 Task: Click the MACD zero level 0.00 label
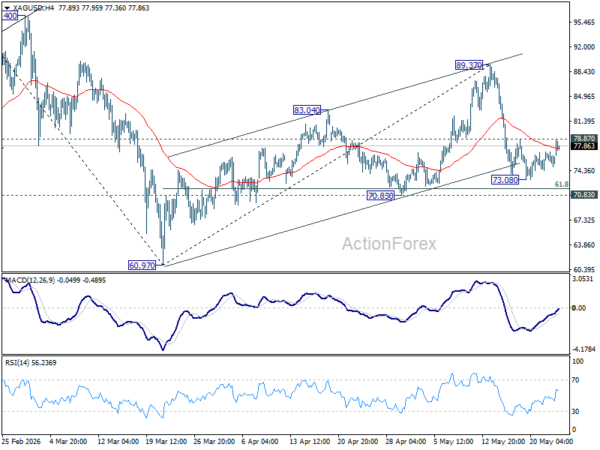click(579, 308)
